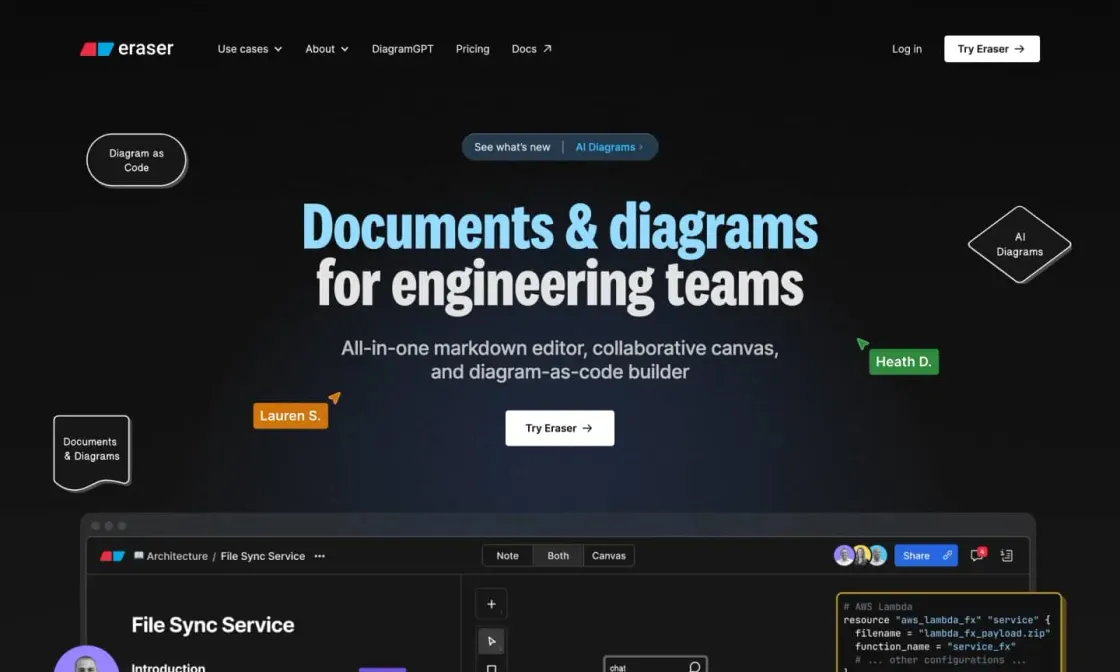Select the Lauren S. cursor label
This screenshot has width=1120, height=672.
click(x=290, y=416)
